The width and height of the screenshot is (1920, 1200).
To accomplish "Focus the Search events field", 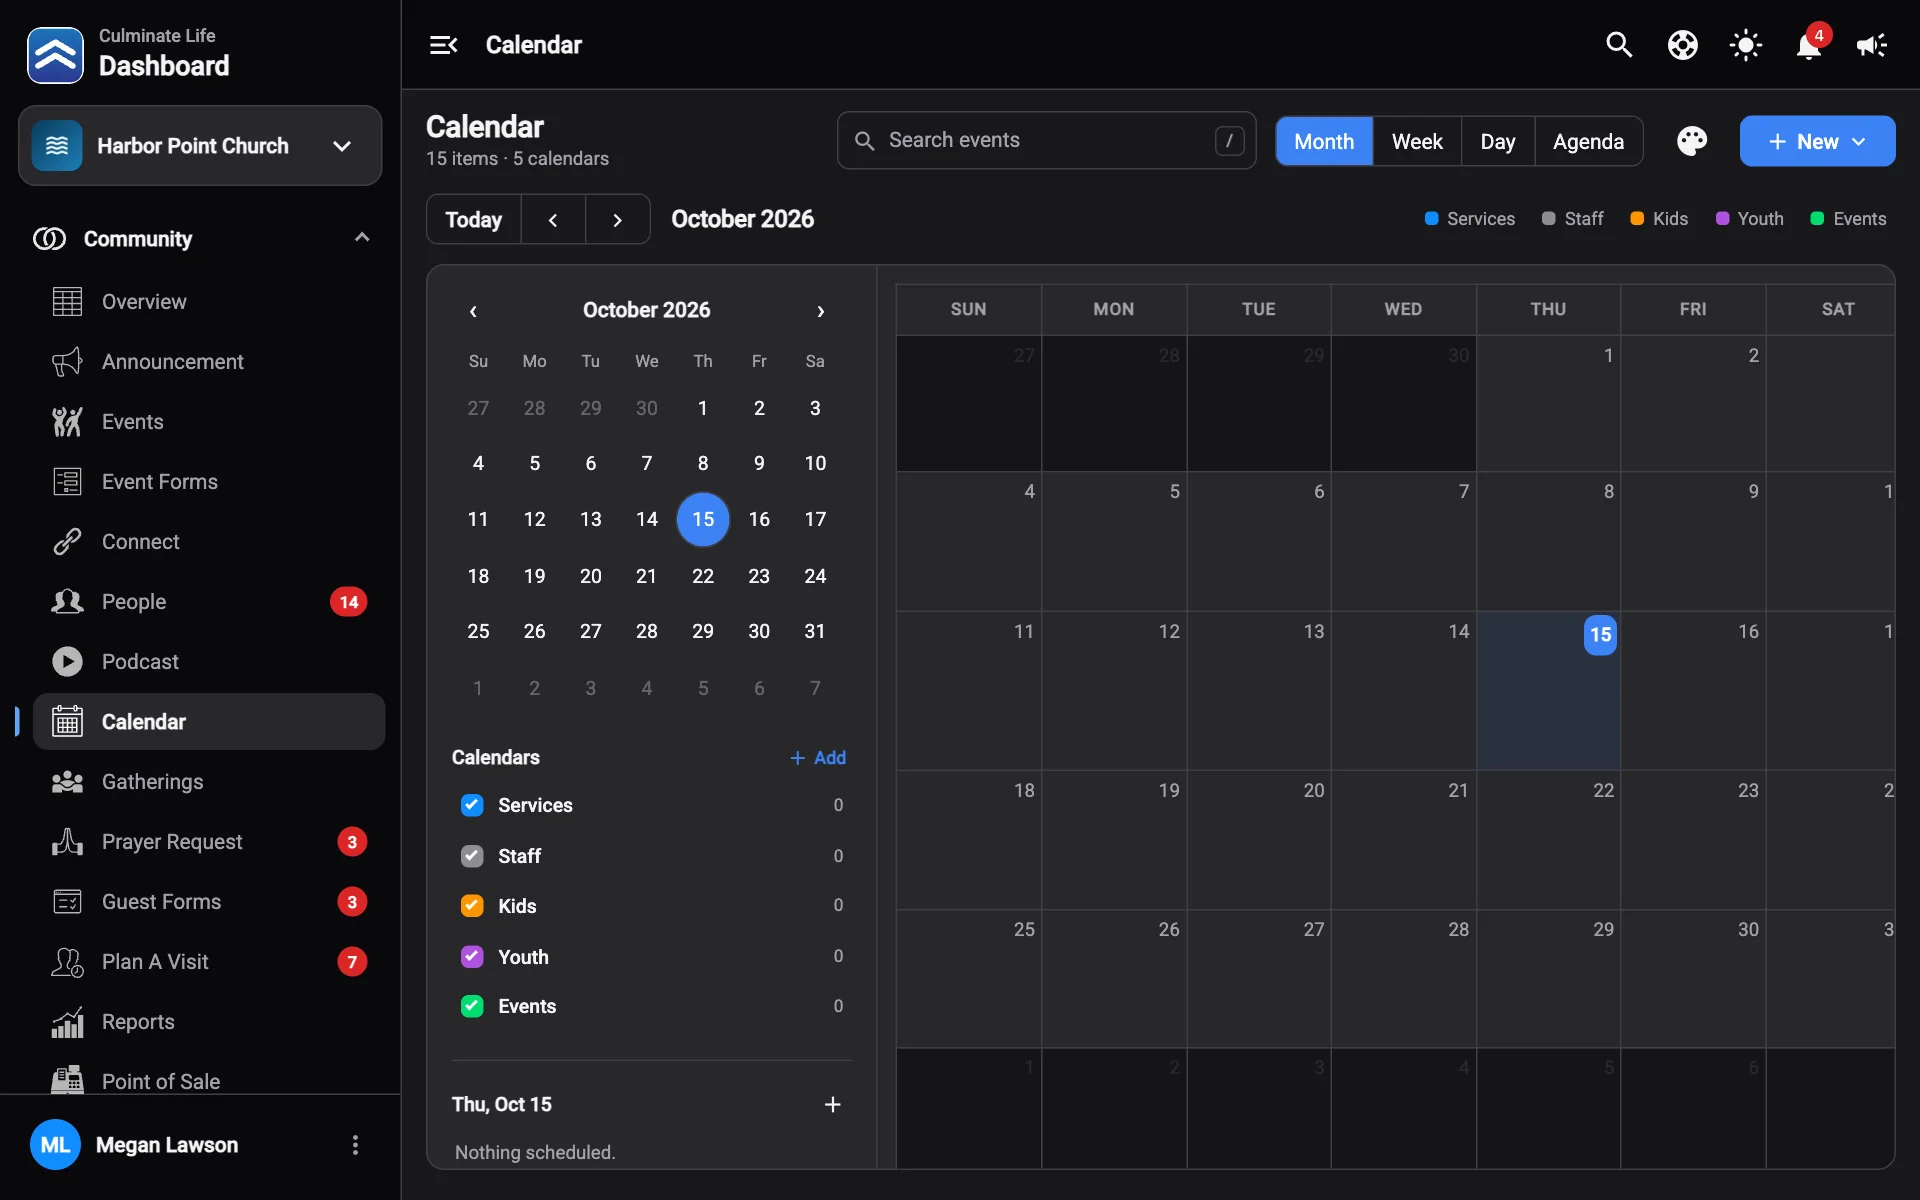I will [x=1046, y=140].
